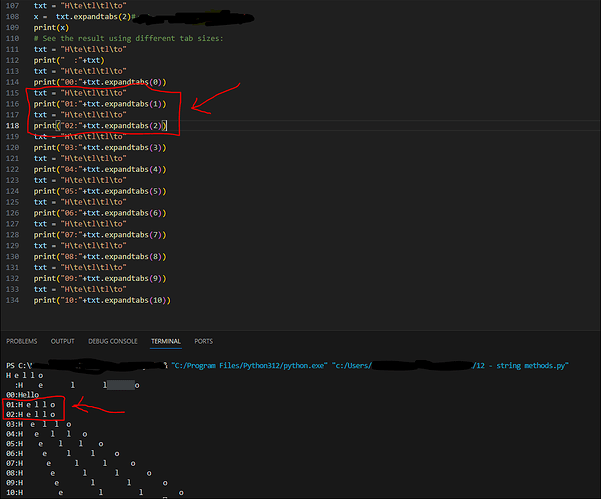Viewport: 601px width, 499px height.
Task: Click the line with expandtabs(0)
Action: (100, 82)
